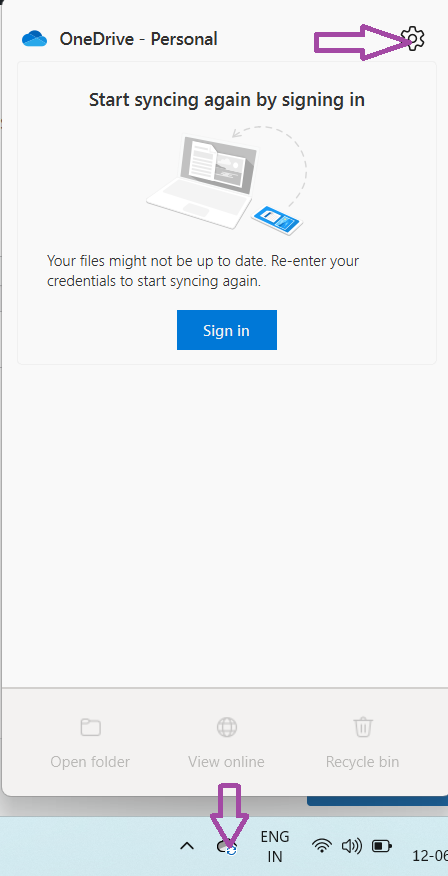
Task: Open the date display in taskbar
Action: pos(430,855)
